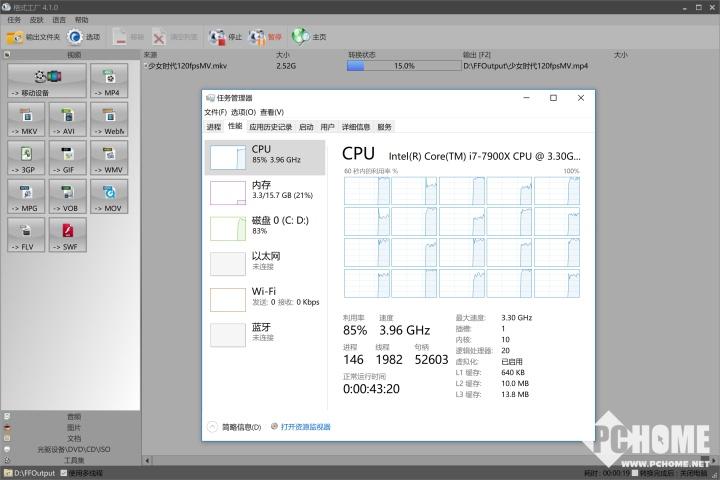
Task: Collapse Task Manager with 简略信息(D) arrow
Action: (x=212, y=427)
